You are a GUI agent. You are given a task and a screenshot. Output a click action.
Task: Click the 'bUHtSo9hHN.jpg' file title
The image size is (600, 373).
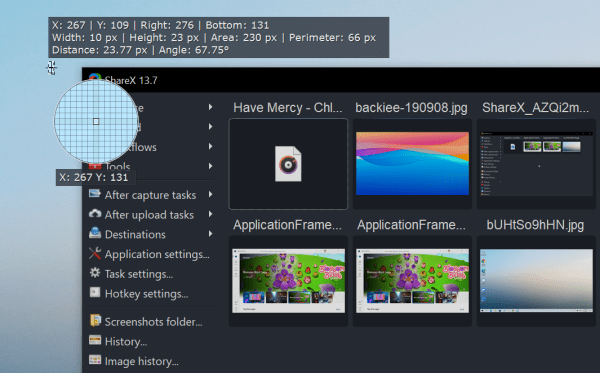(x=535, y=225)
